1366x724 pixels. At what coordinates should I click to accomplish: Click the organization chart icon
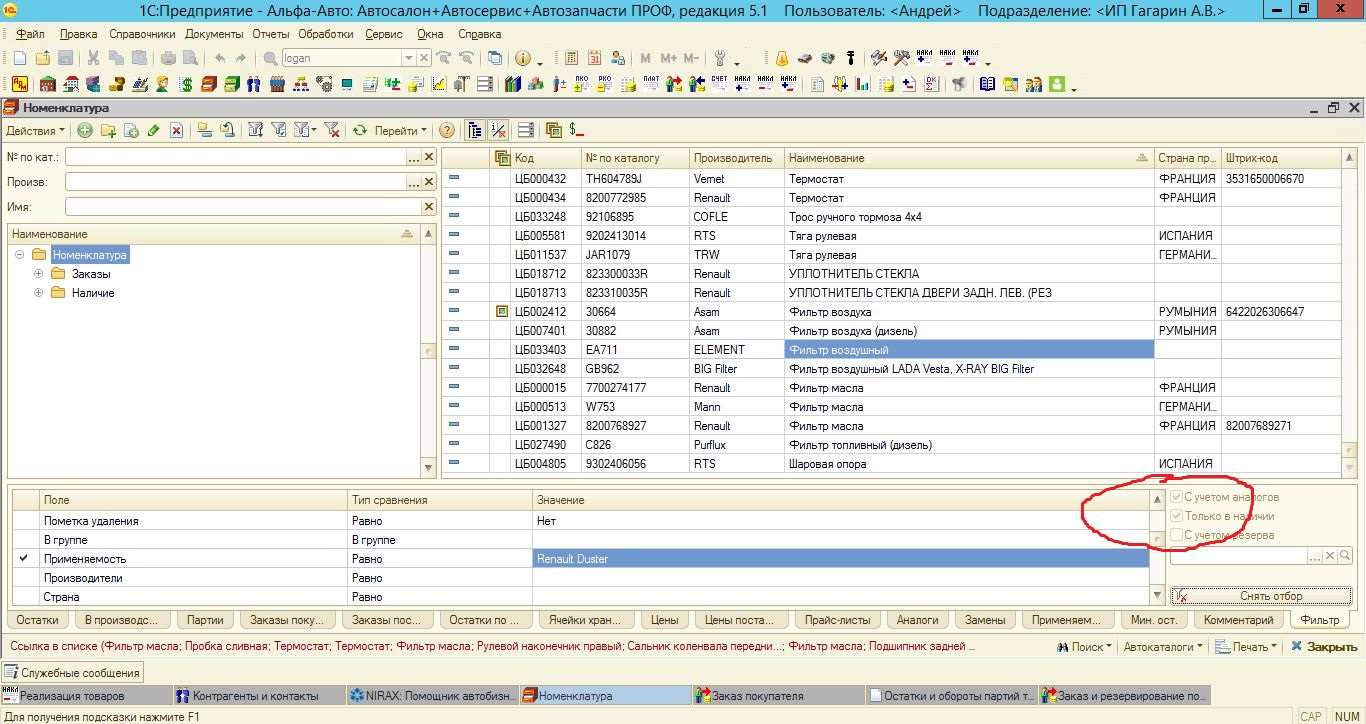[x=300, y=84]
